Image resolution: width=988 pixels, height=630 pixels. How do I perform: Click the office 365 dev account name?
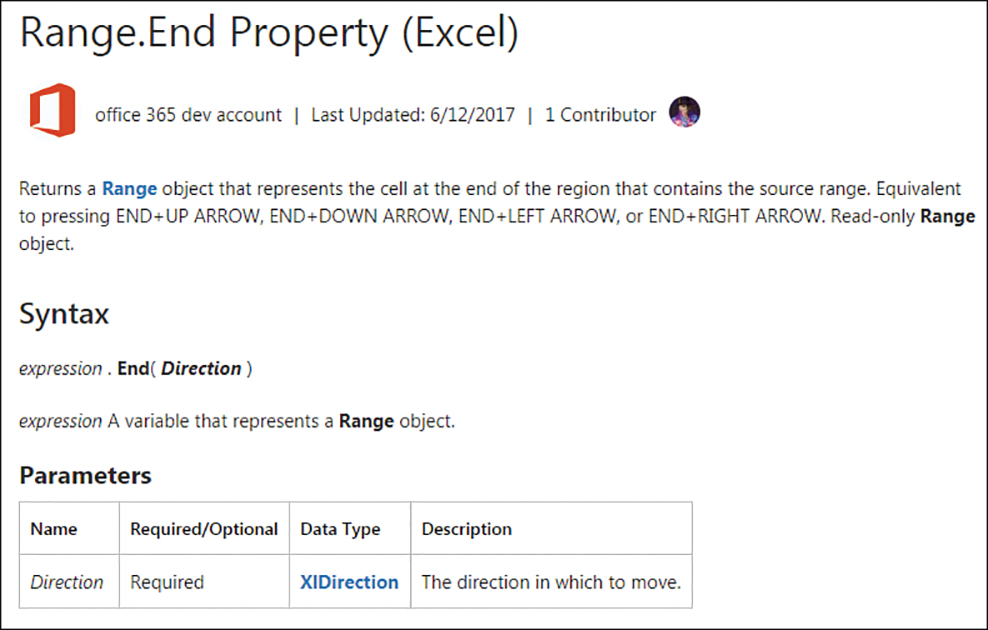188,115
